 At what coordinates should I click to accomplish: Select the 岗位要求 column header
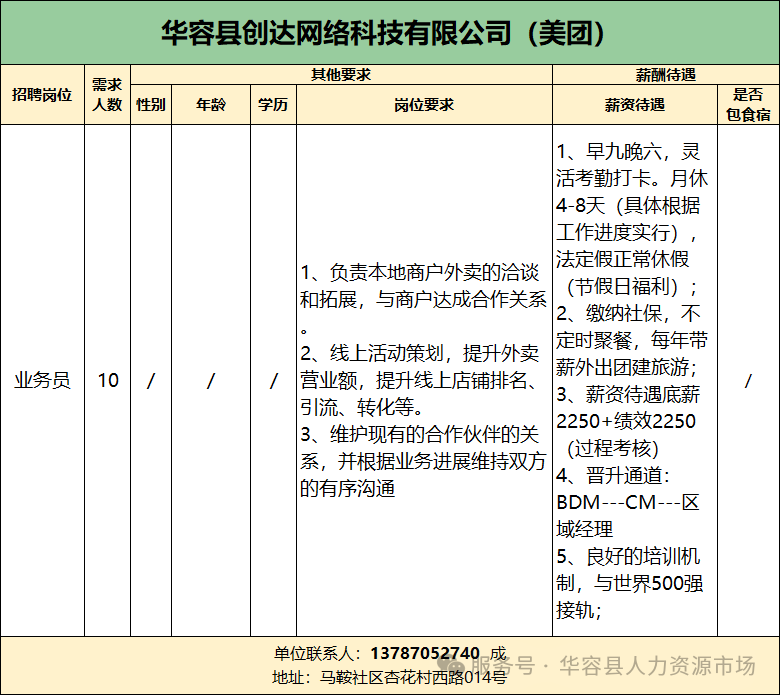(x=424, y=104)
